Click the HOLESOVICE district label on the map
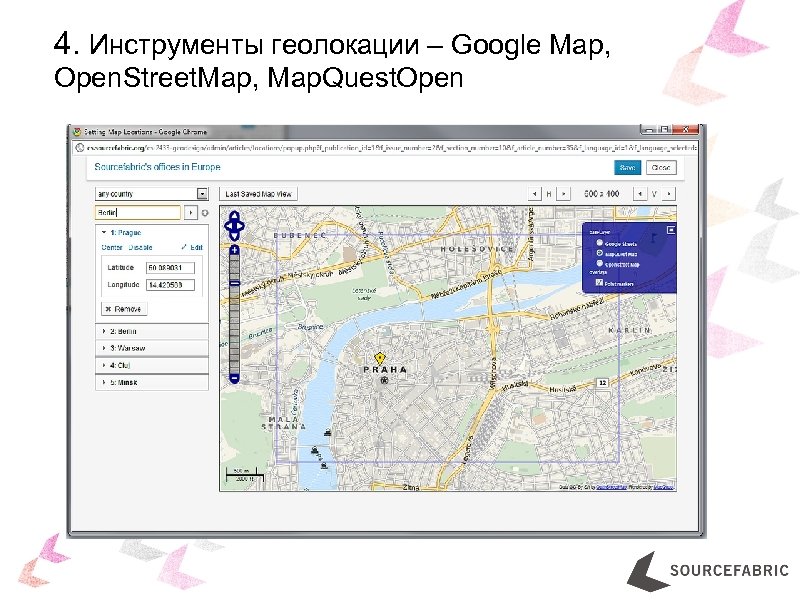The height and width of the screenshot is (600, 800). pos(477,249)
